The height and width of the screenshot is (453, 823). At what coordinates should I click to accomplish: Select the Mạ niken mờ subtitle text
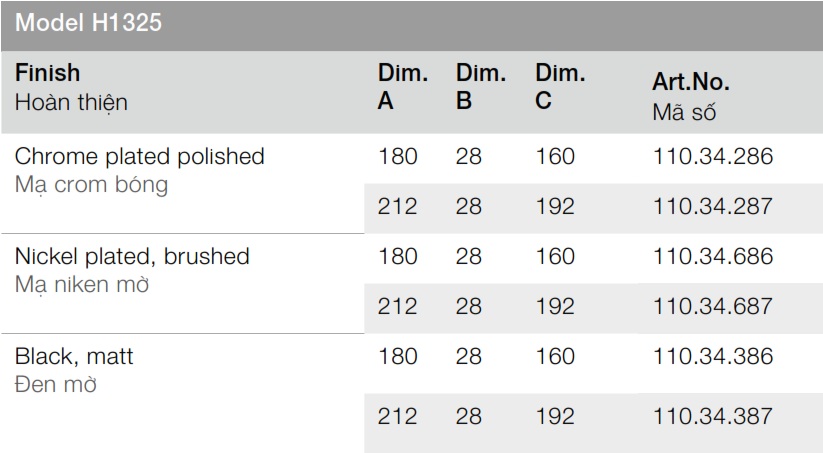[x=82, y=285]
